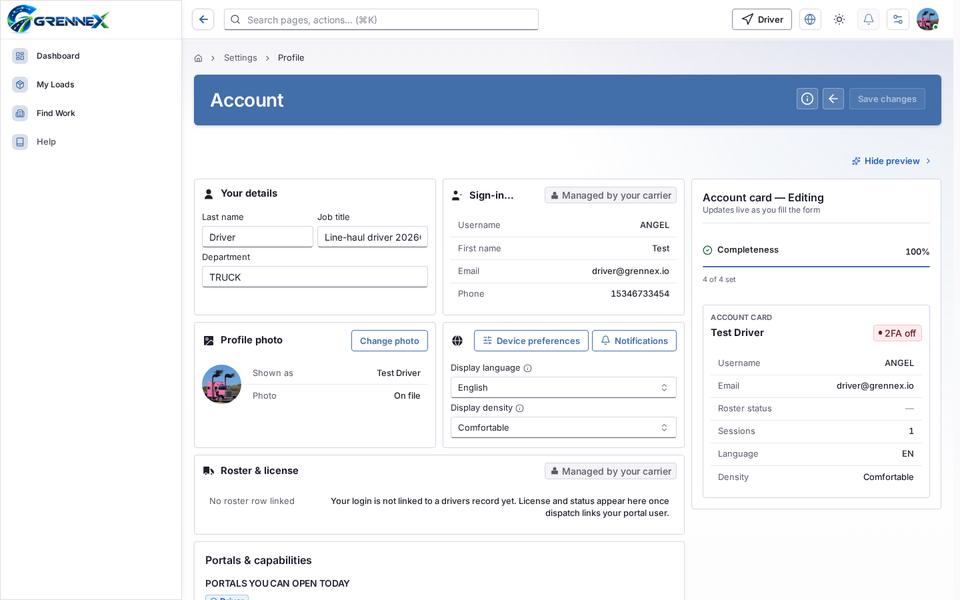Click the Display density info icon
The height and width of the screenshot is (600, 960).
(x=520, y=408)
